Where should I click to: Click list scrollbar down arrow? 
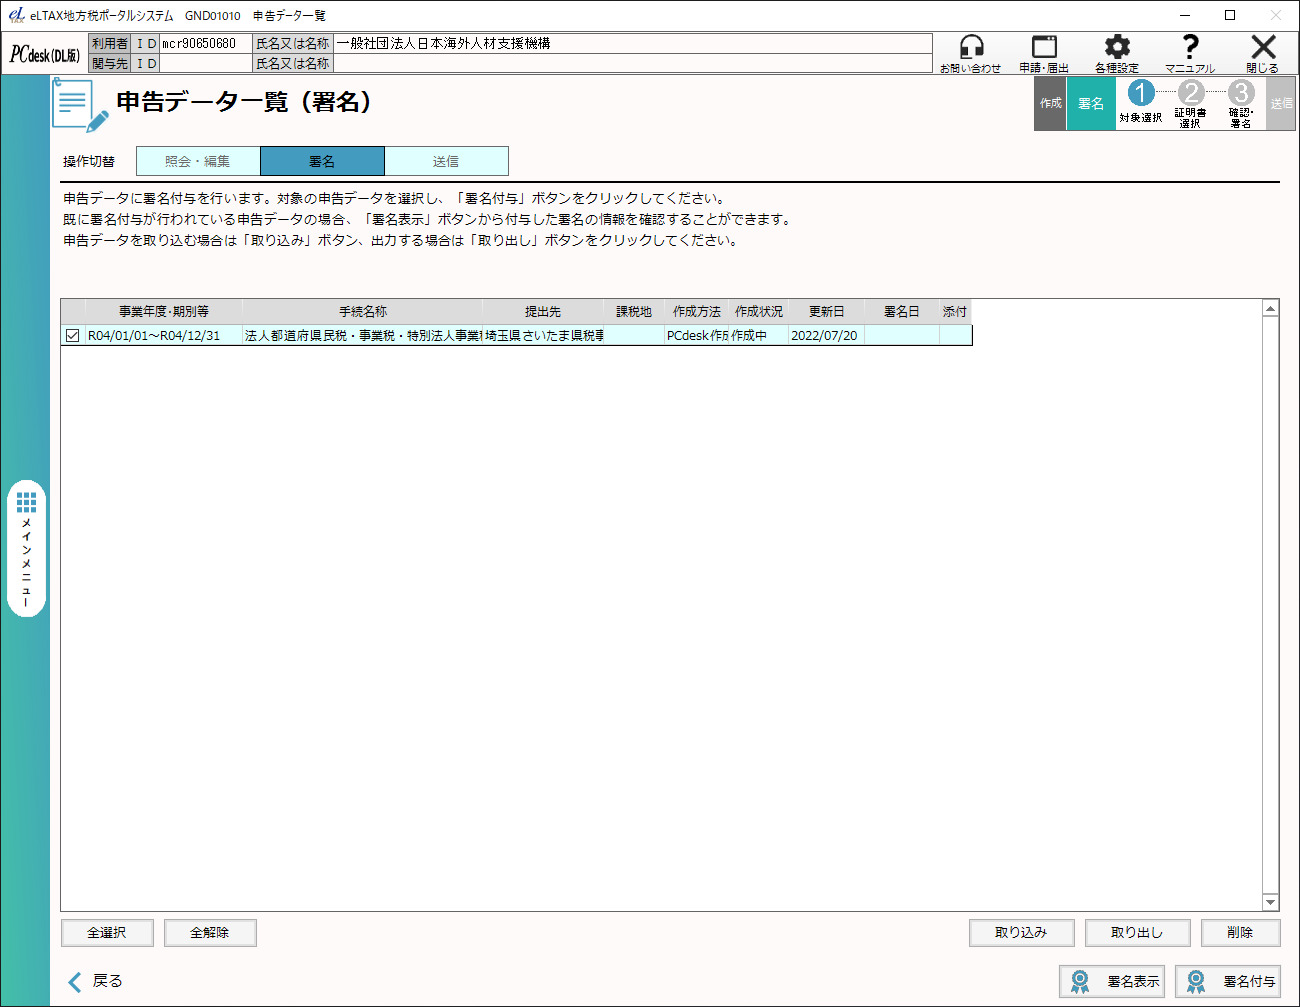click(1270, 902)
